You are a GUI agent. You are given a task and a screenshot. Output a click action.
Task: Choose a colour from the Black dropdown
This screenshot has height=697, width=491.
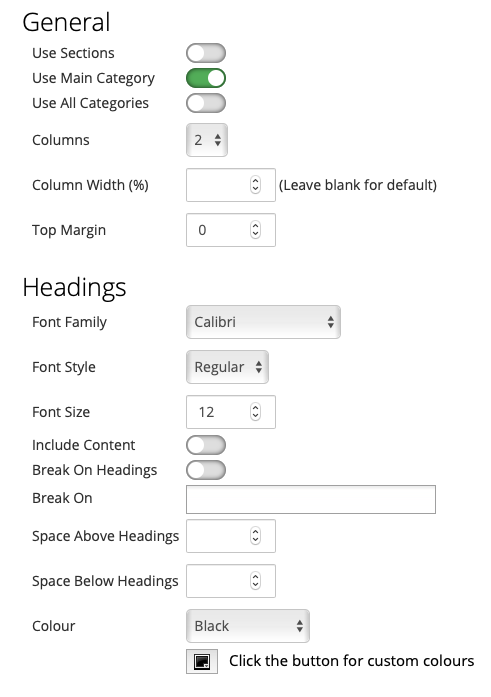(x=248, y=626)
